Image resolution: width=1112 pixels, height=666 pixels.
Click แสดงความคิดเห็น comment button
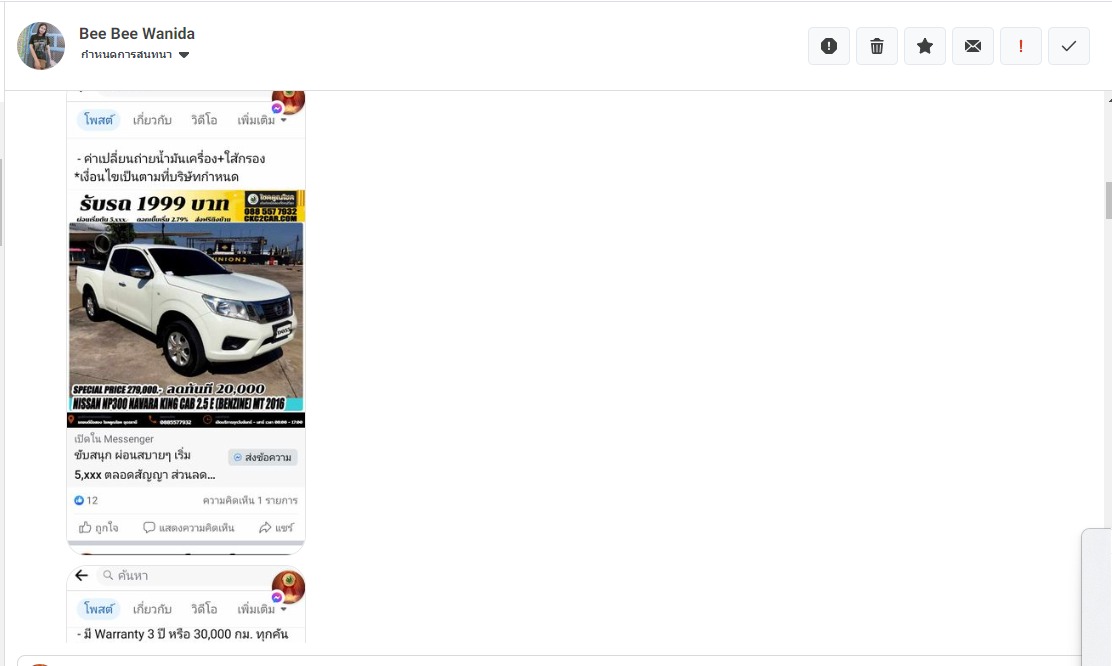coord(189,528)
